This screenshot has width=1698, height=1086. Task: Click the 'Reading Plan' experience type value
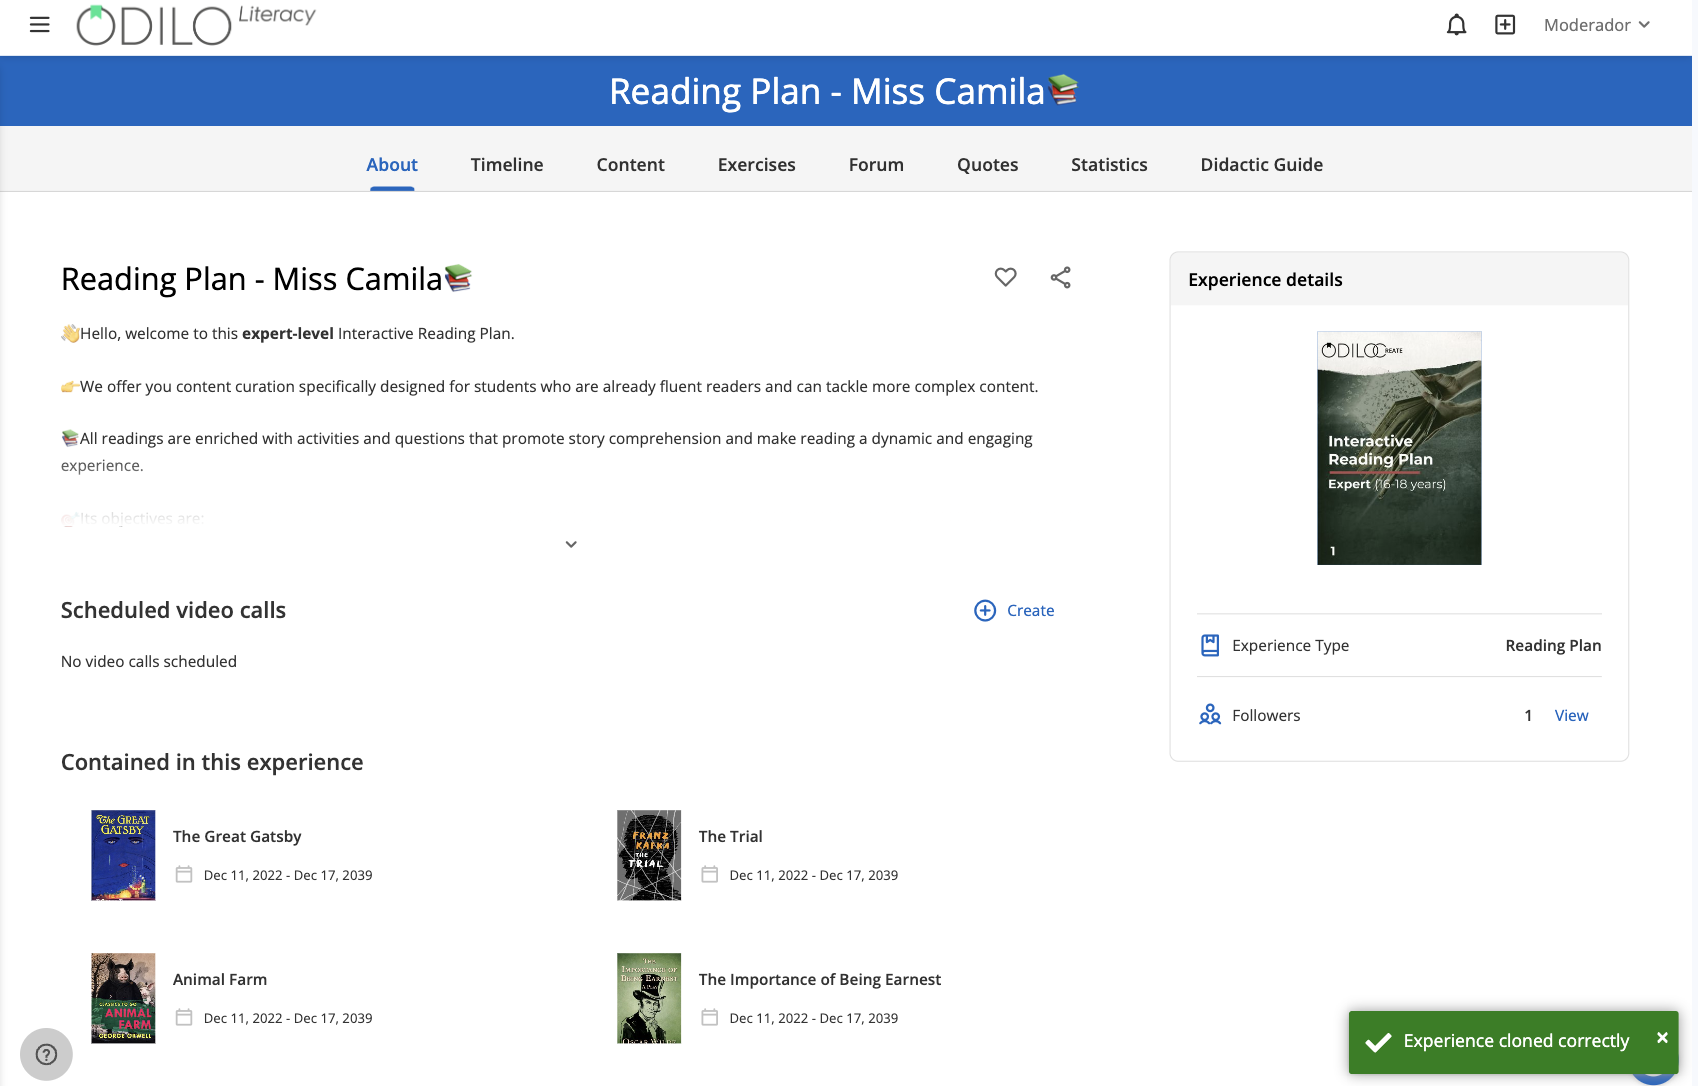1553,645
